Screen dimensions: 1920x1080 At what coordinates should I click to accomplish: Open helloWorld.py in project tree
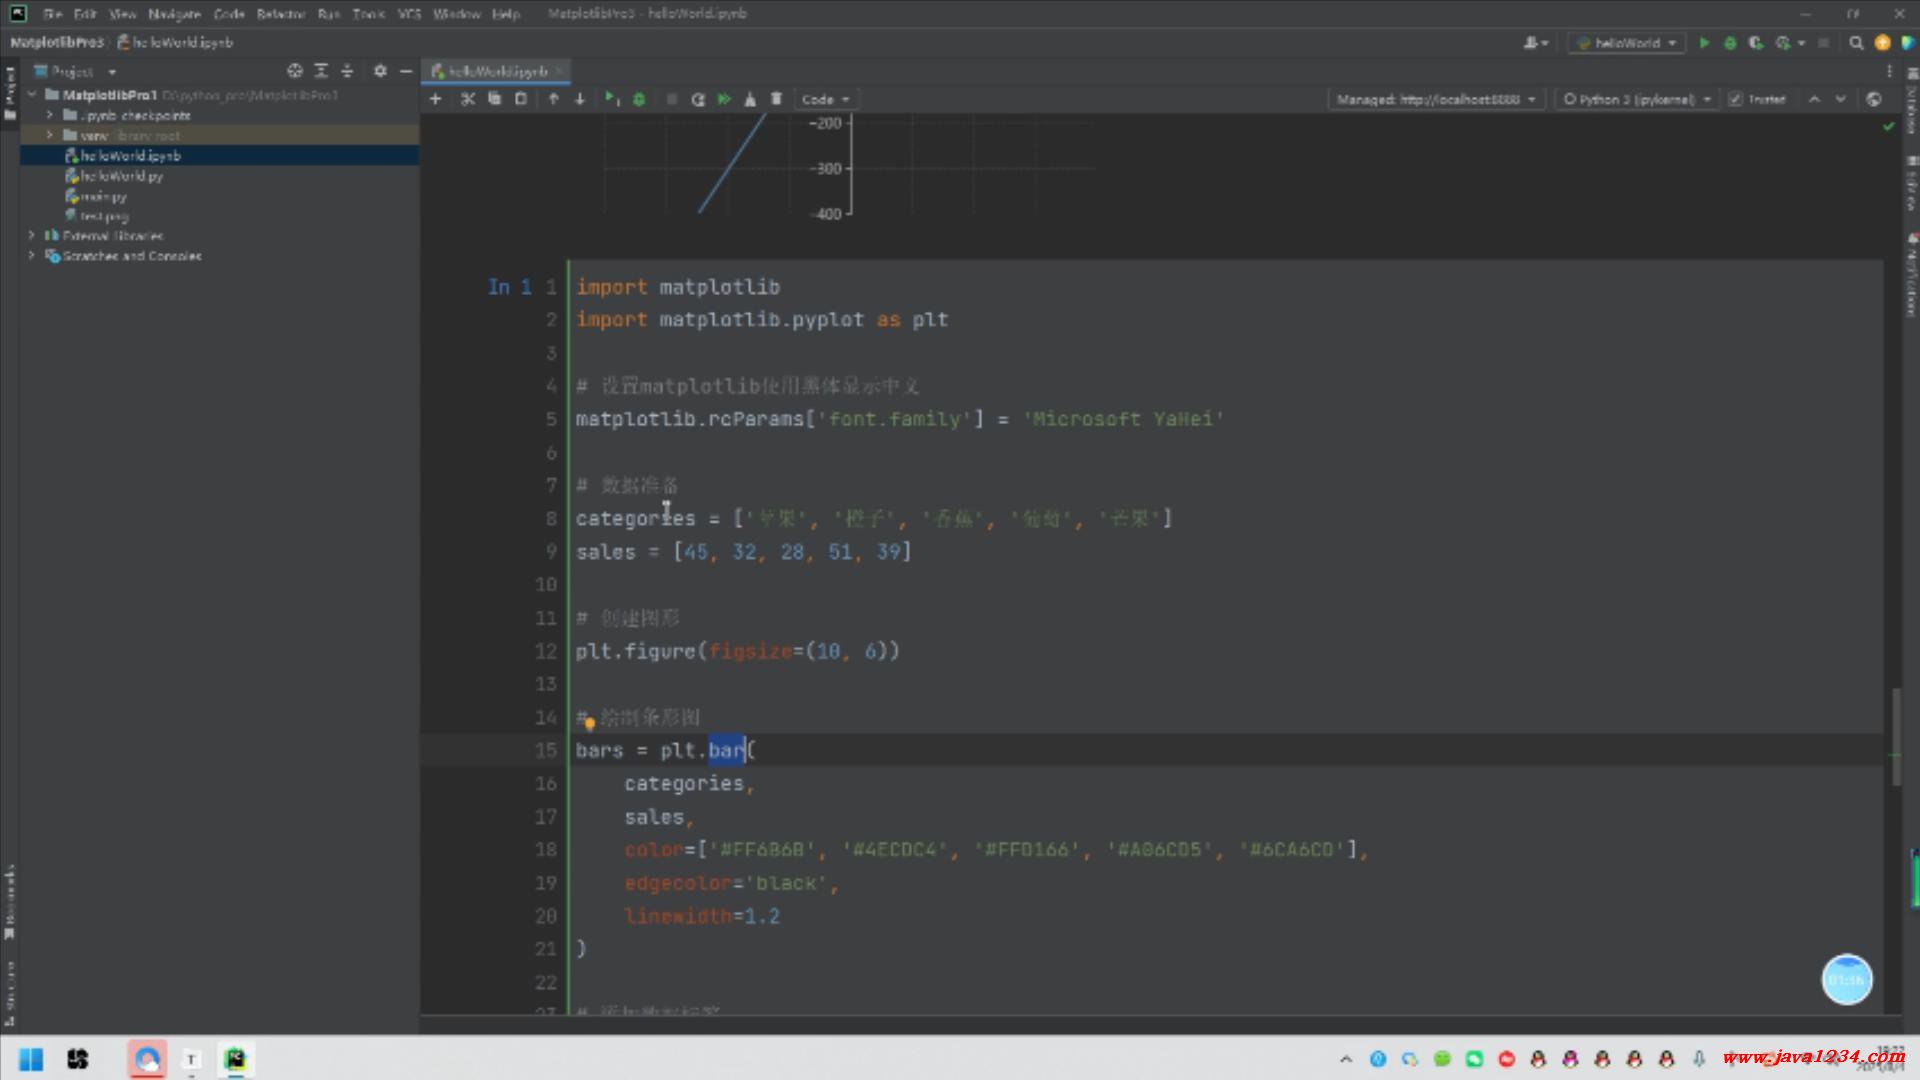click(x=121, y=176)
